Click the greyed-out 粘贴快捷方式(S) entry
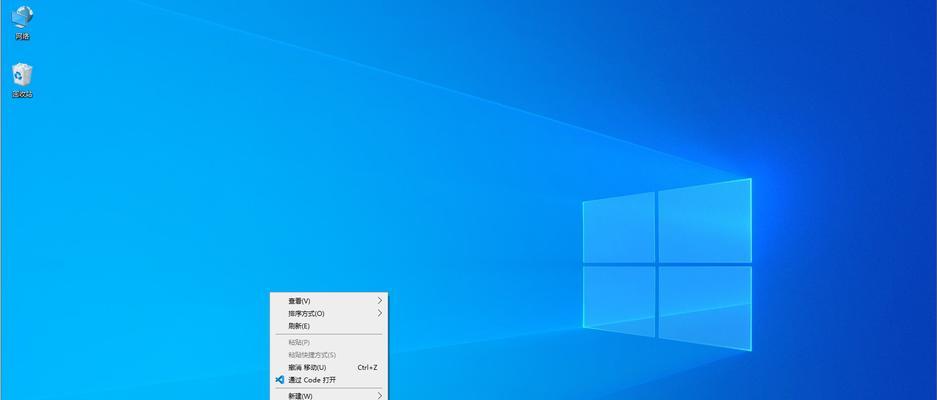Screen dimensions: 937x400 tap(328, 355)
